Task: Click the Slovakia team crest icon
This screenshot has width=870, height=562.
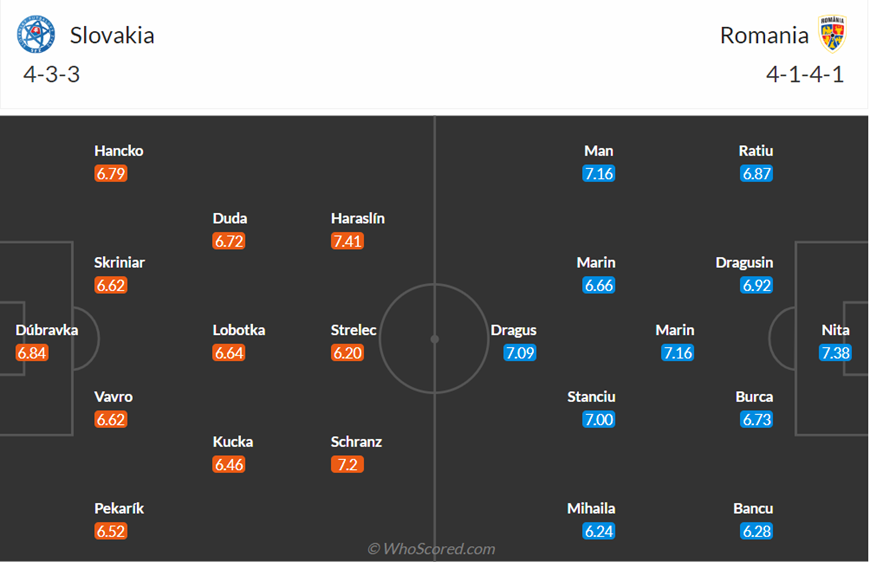Action: coord(36,34)
